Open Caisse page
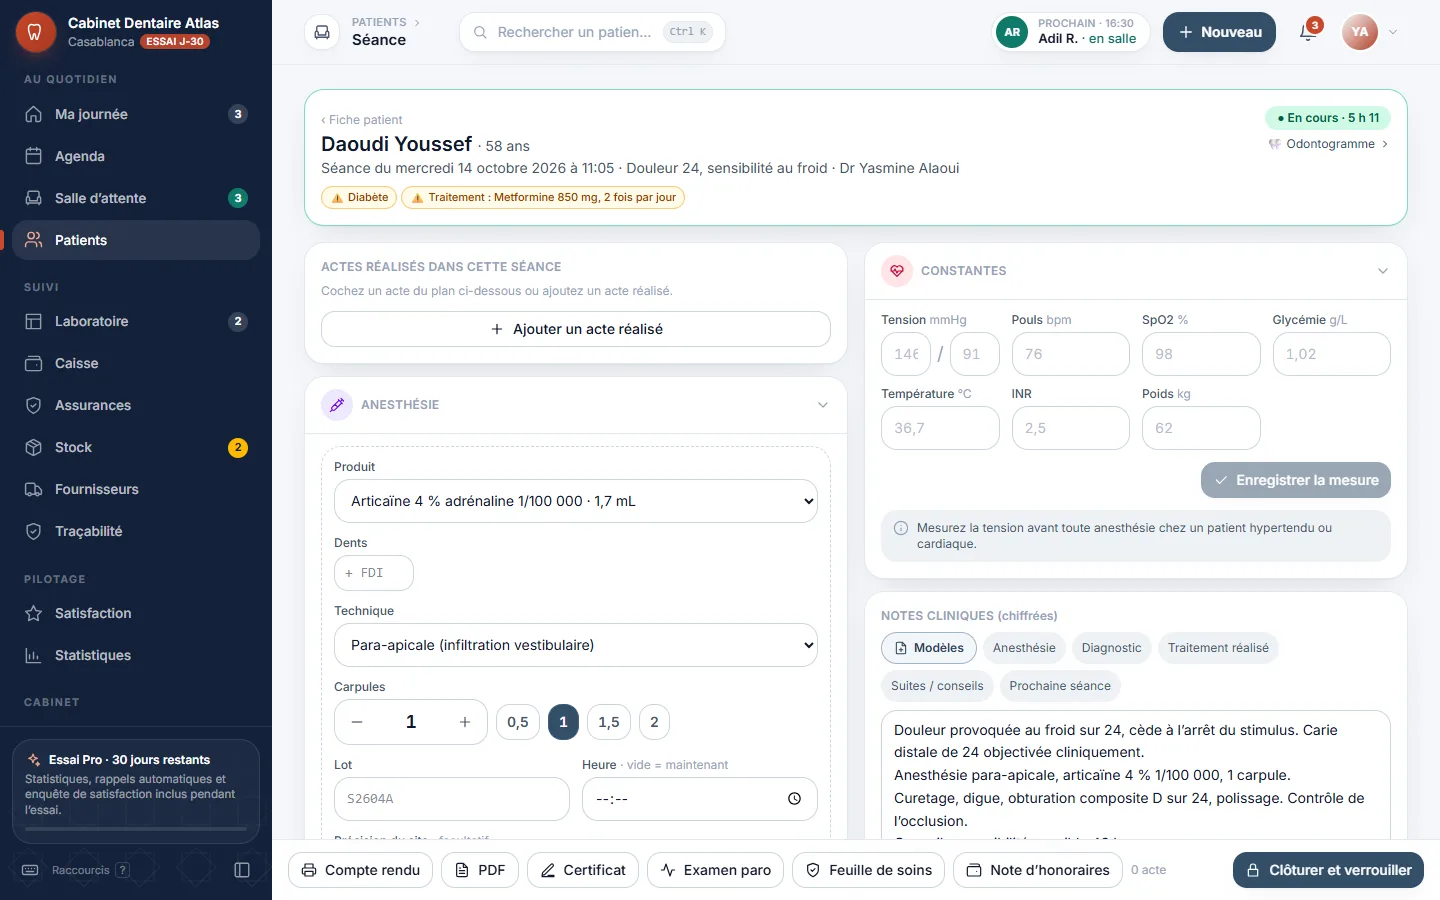The height and width of the screenshot is (900, 1440). (x=136, y=363)
